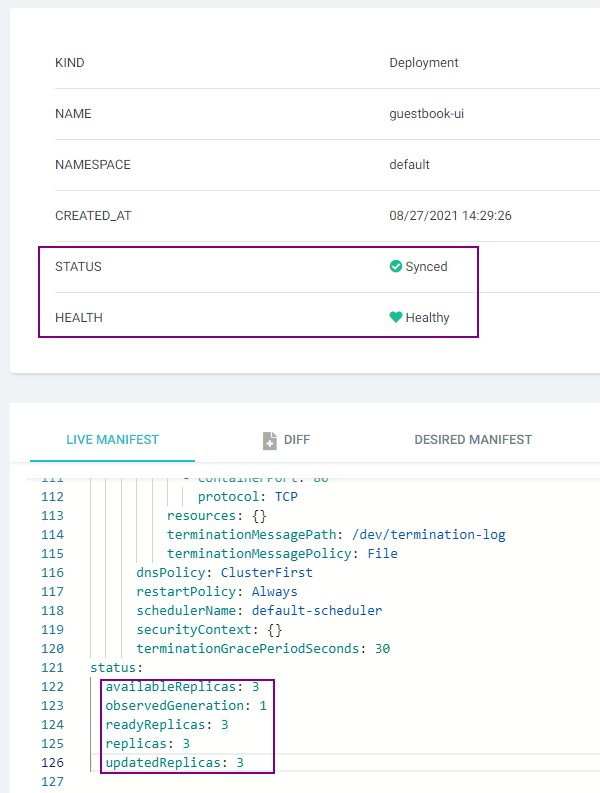Click the restartPolicy: Always line
The image size is (600, 793).
point(217,592)
